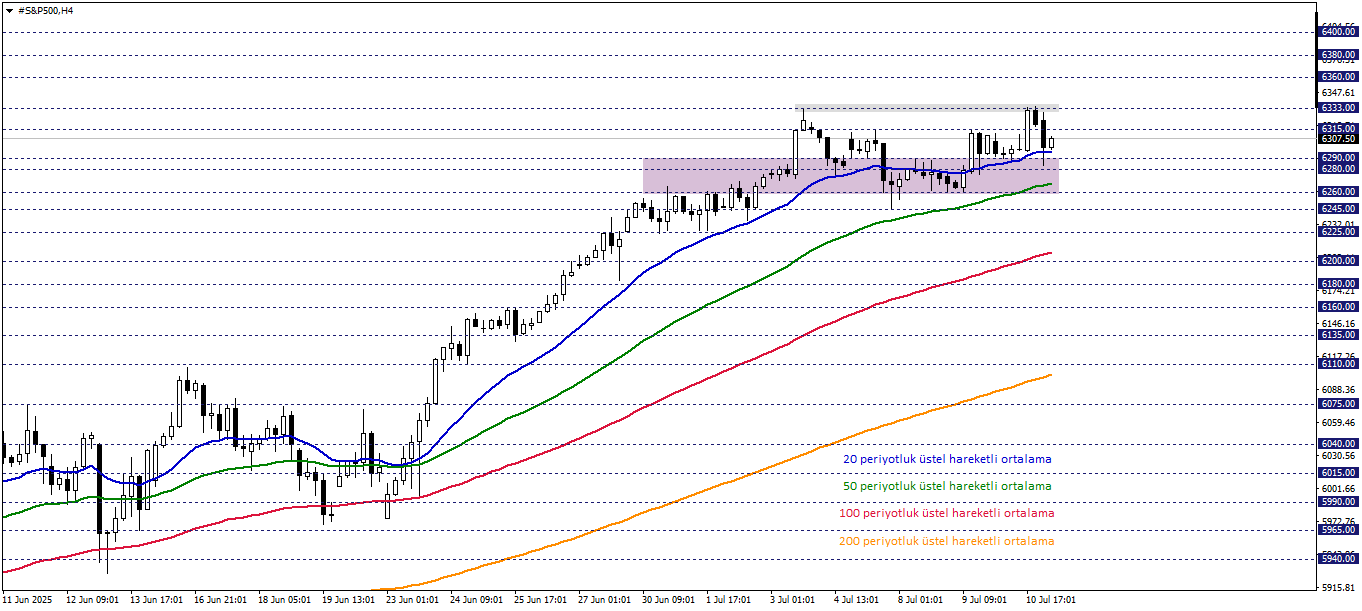Click the 6015.00 price level label

click(1338, 473)
